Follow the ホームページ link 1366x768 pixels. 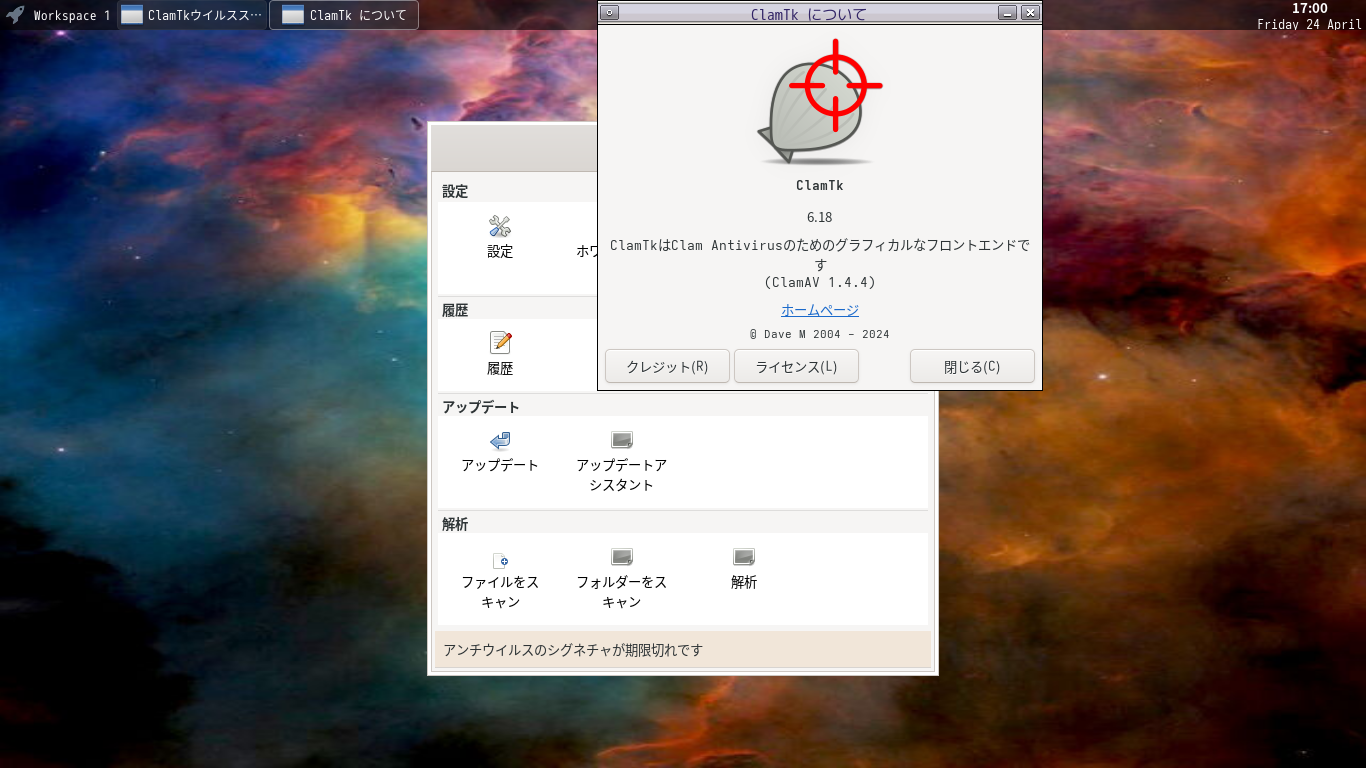pos(820,310)
